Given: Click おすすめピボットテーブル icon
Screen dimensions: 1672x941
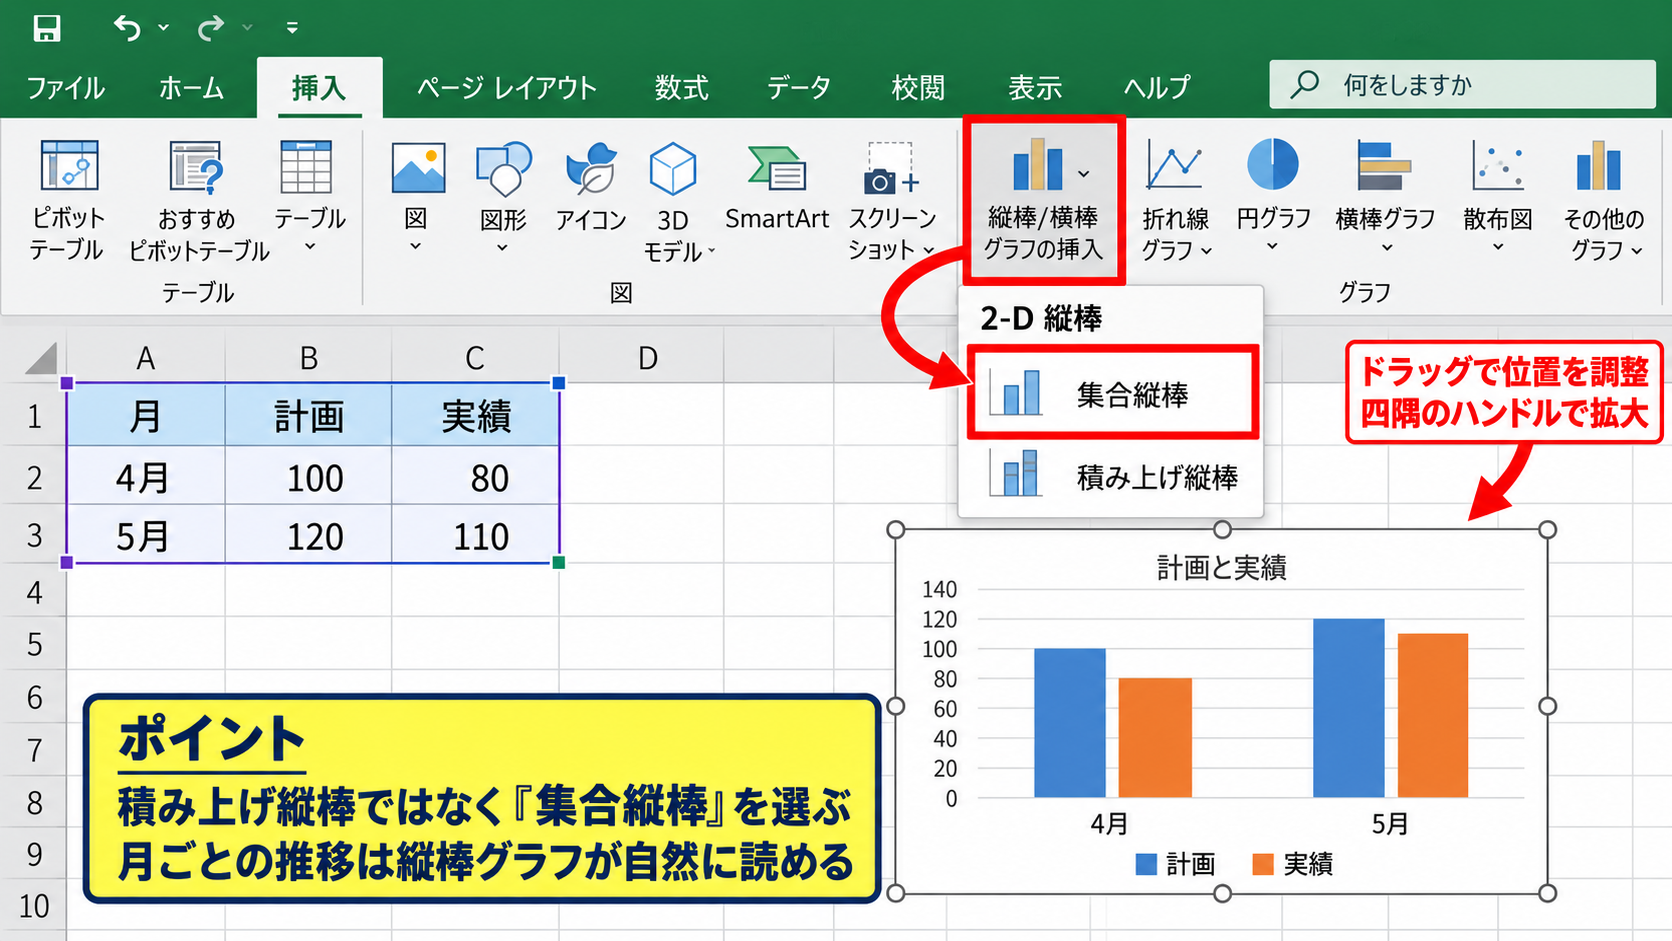Looking at the screenshot, I should pyautogui.click(x=196, y=166).
